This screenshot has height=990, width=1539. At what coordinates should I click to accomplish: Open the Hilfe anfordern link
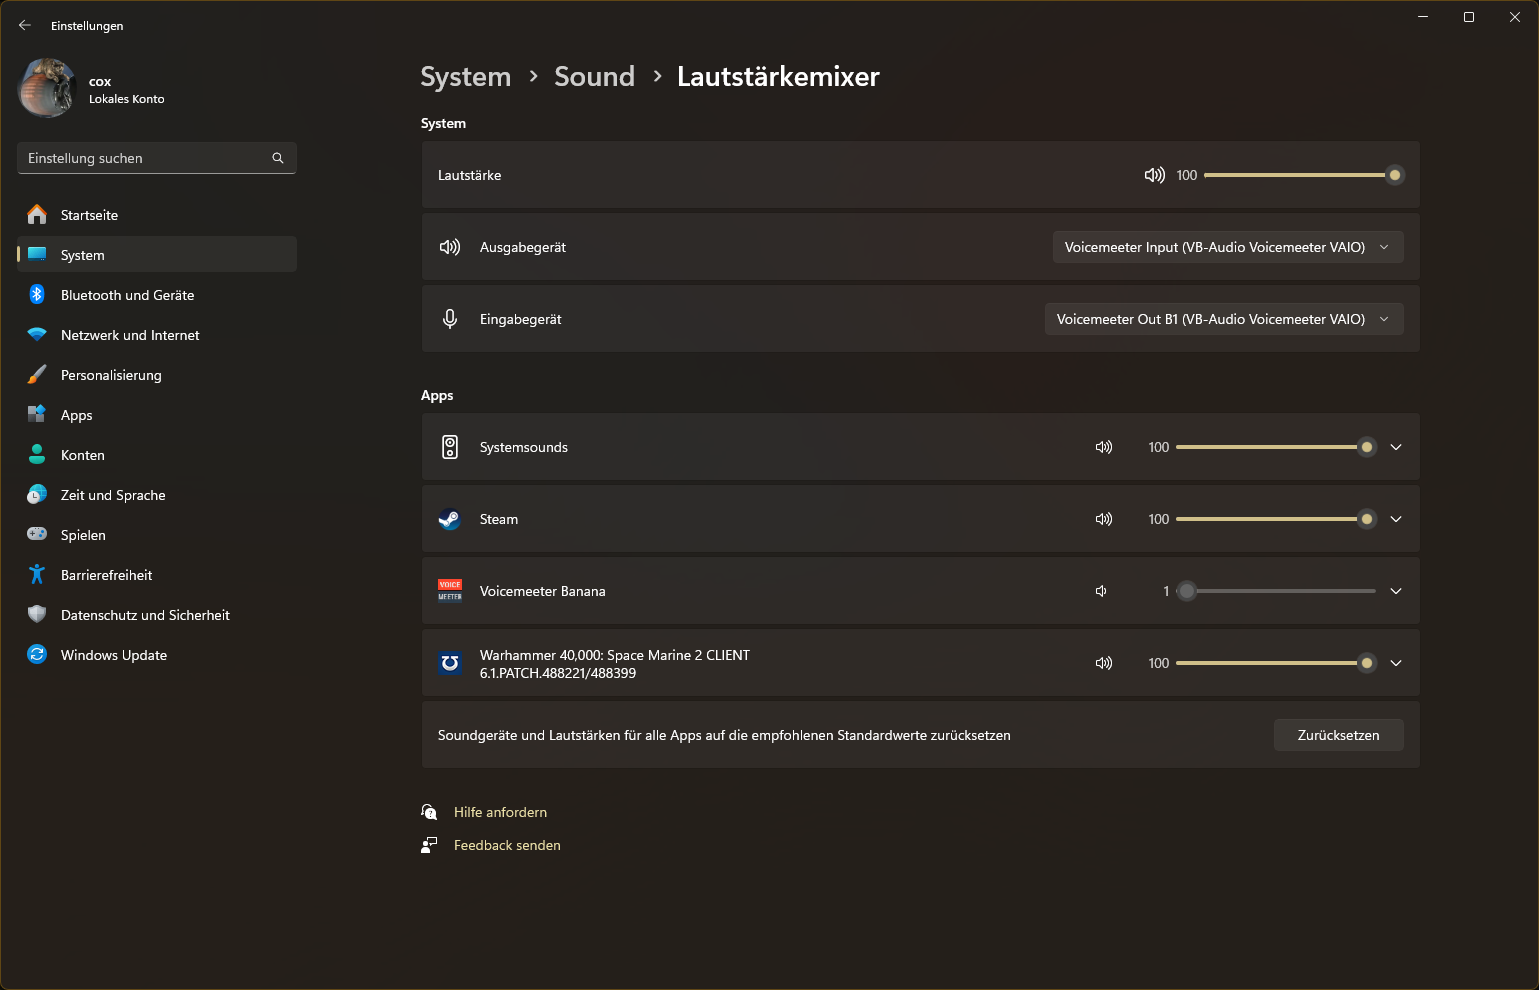tap(500, 812)
